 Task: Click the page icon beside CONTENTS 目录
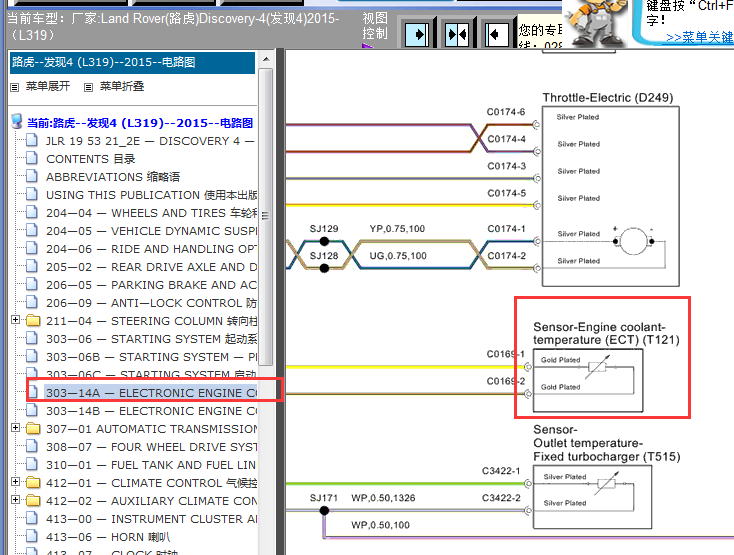click(32, 158)
